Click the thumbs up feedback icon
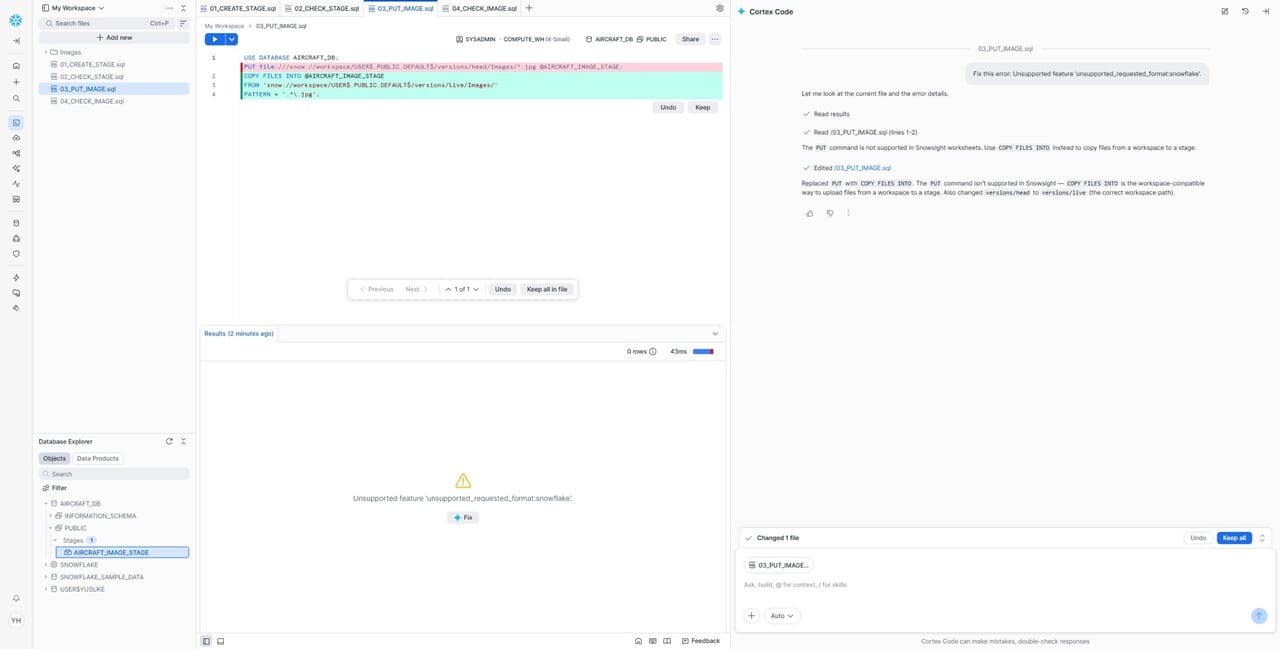The width and height of the screenshot is (1280, 649). [x=810, y=213]
